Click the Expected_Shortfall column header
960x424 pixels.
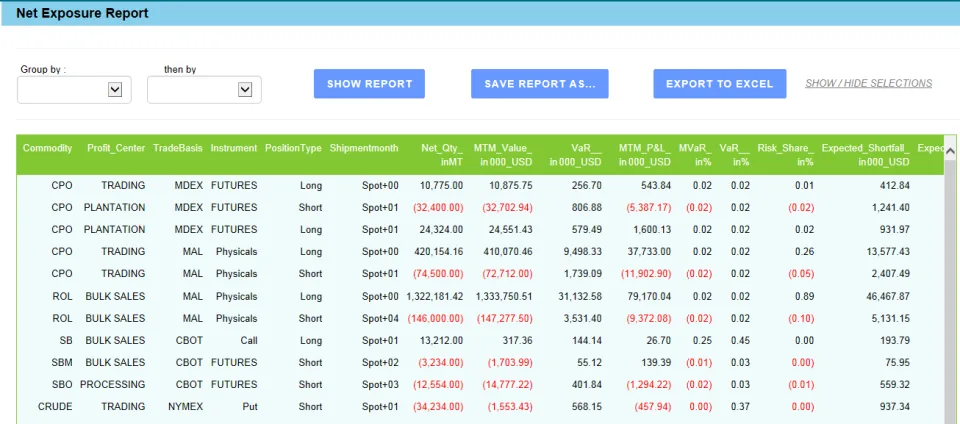coord(866,155)
